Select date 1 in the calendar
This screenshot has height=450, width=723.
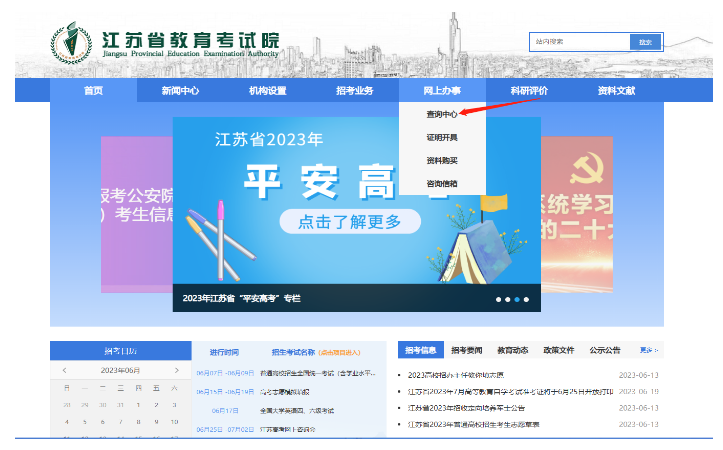tap(138, 405)
